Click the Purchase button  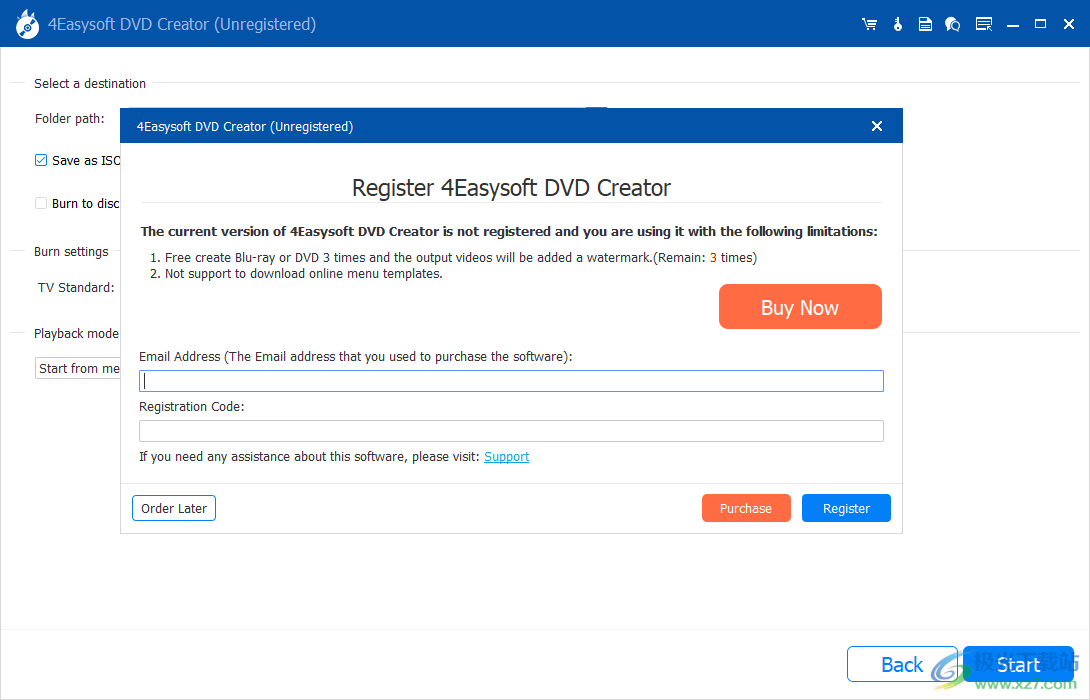point(746,508)
